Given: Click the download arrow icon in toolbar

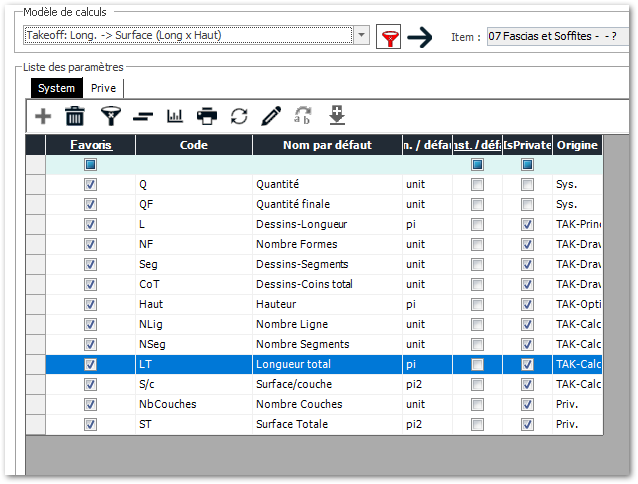Looking at the screenshot, I should (337, 116).
